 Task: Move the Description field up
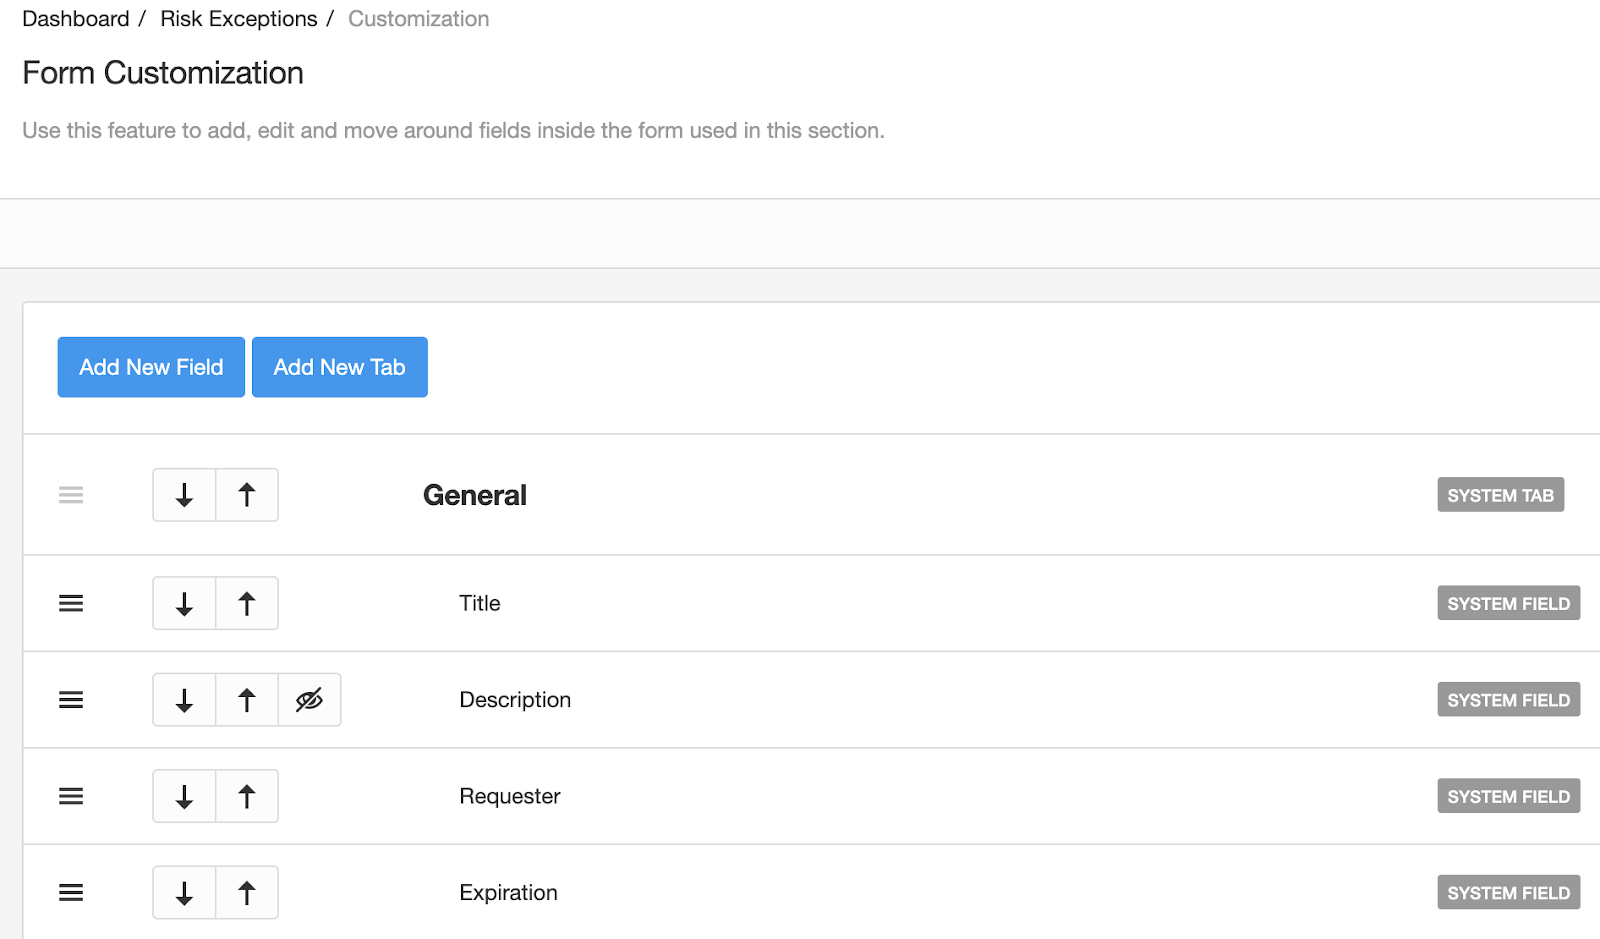247,700
